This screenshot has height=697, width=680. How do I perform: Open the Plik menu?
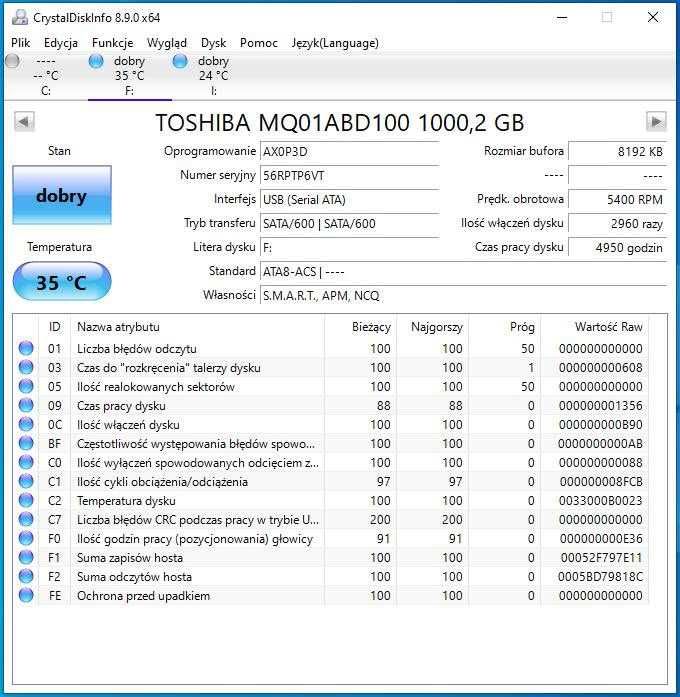click(20, 43)
